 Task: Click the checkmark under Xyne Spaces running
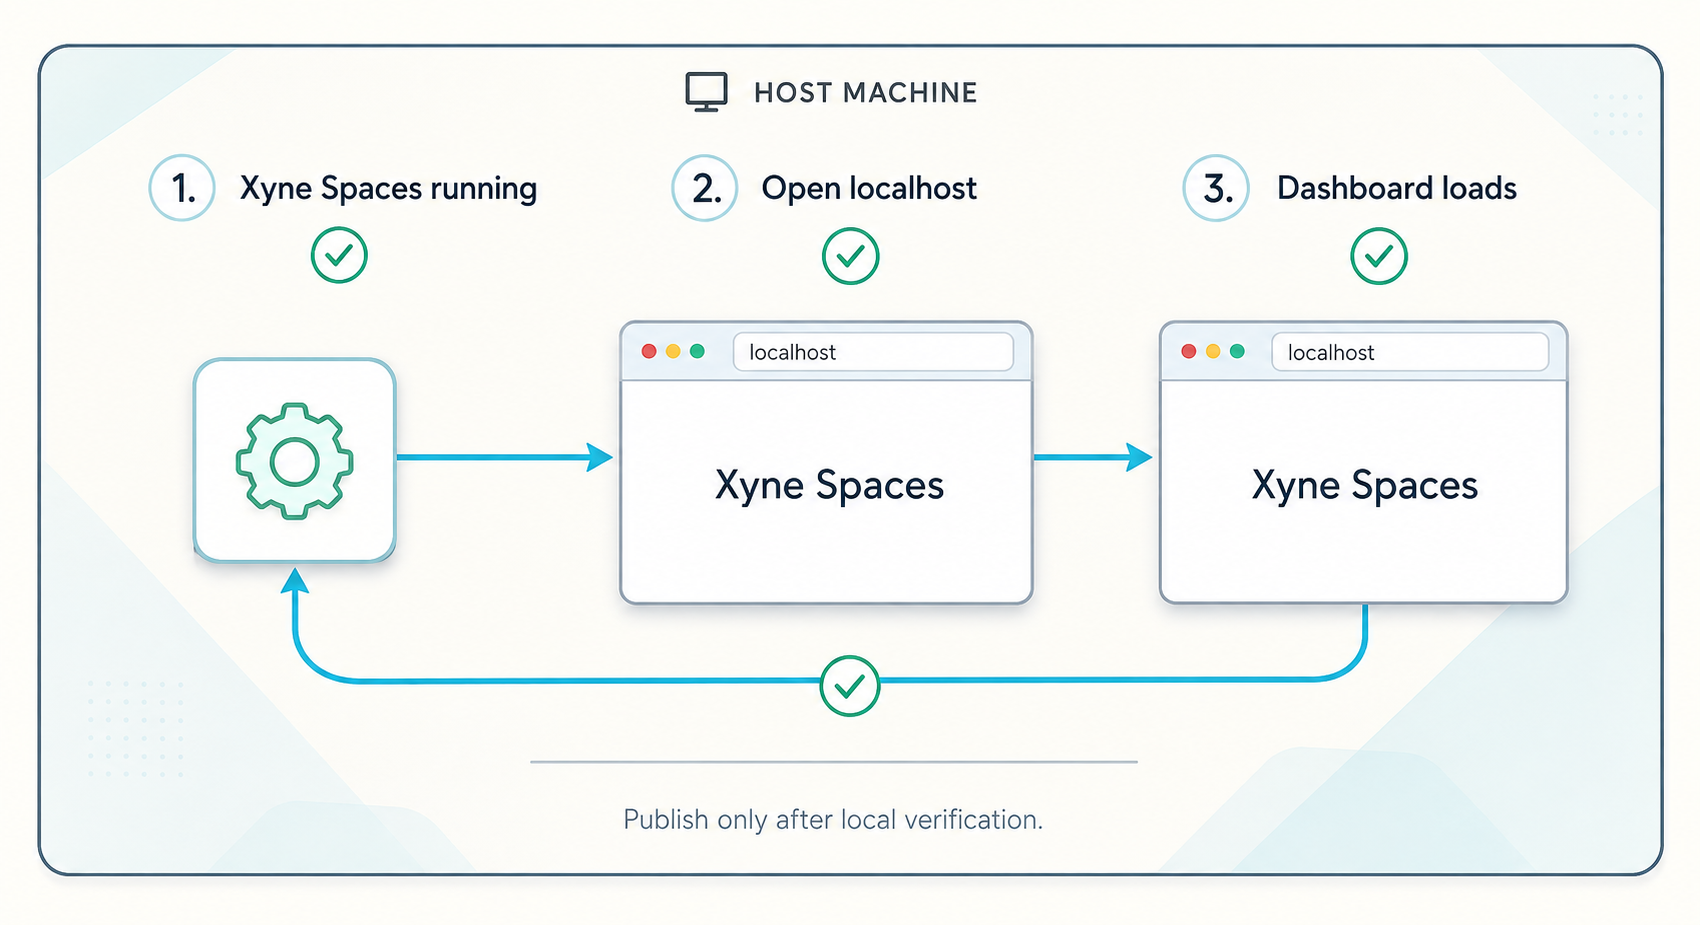339,255
